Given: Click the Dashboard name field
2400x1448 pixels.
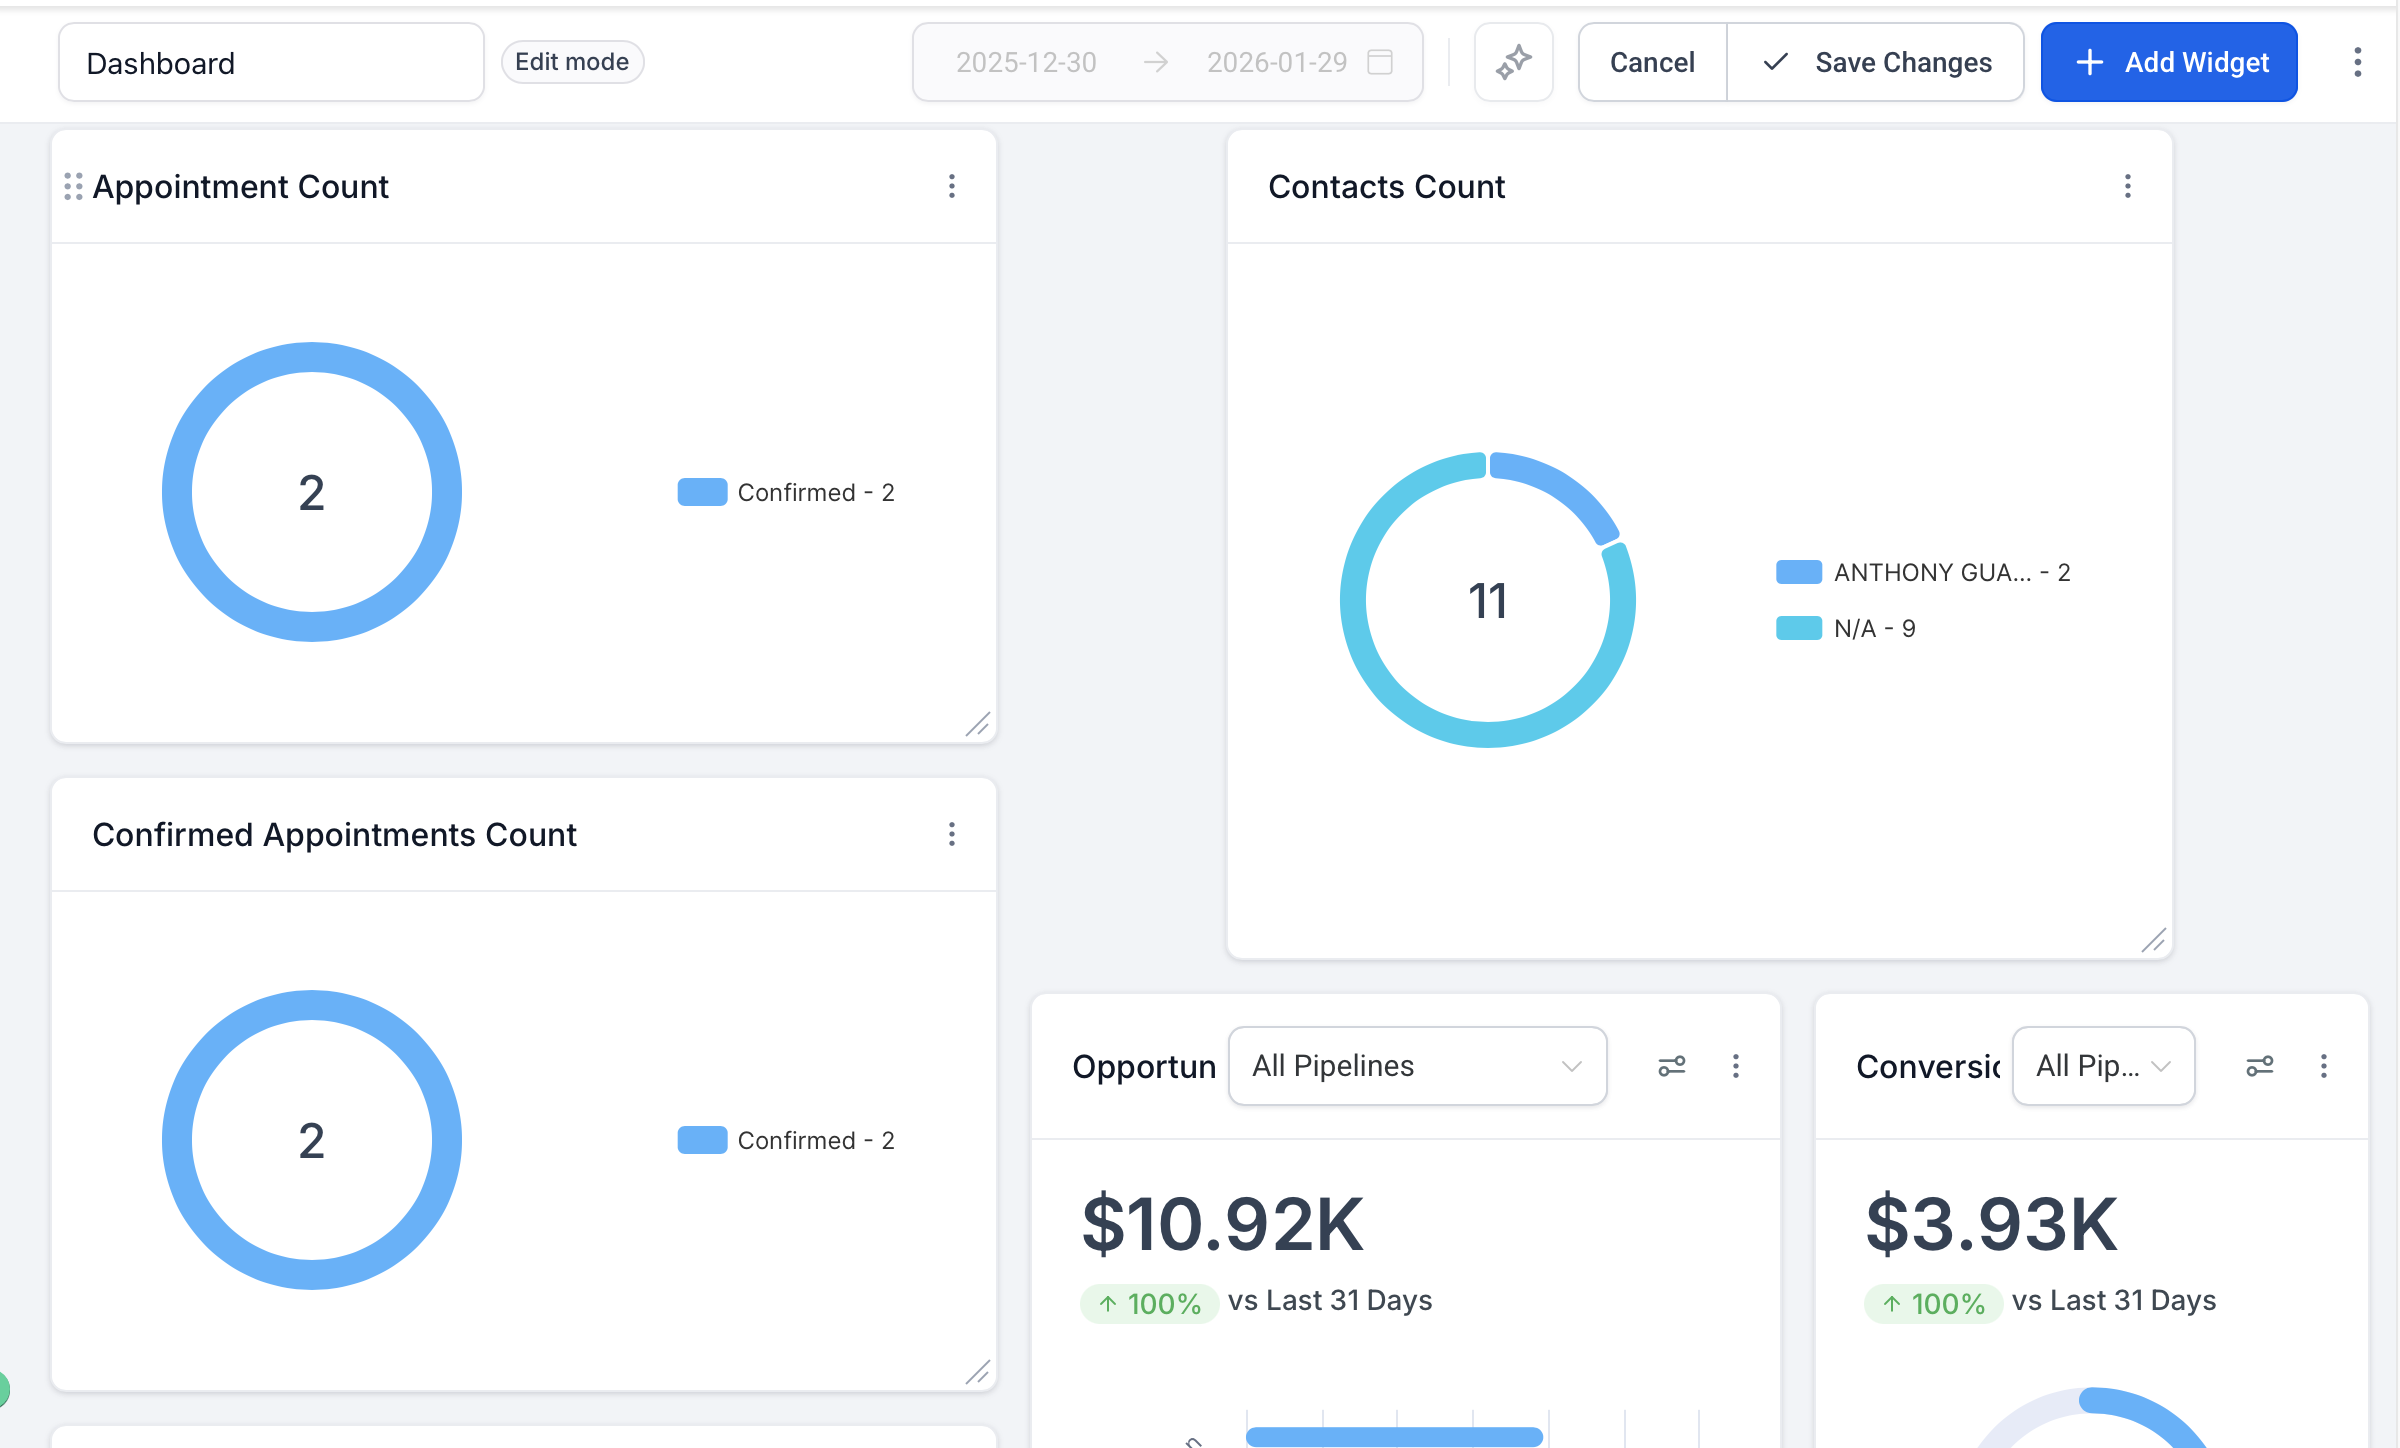Looking at the screenshot, I should (270, 62).
